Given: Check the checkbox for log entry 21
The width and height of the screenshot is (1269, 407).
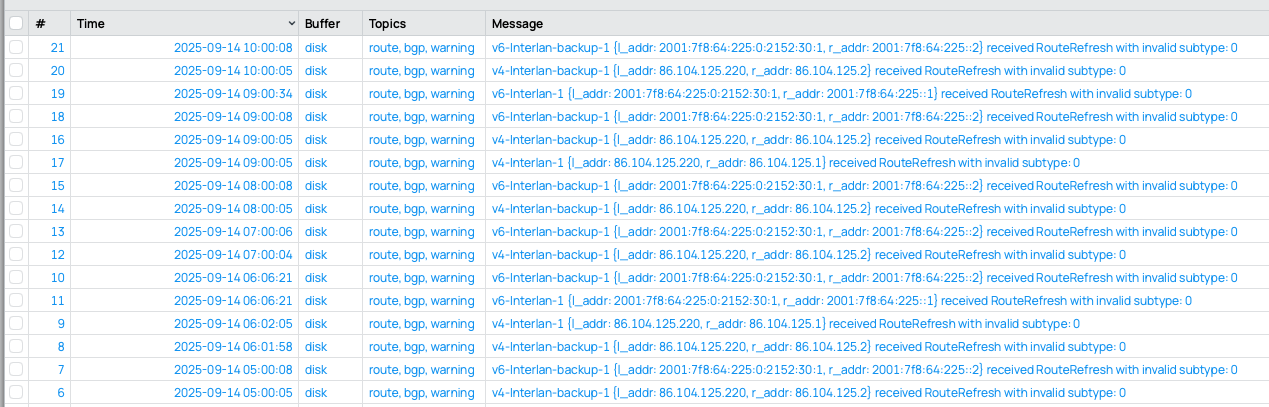Looking at the screenshot, I should coord(16,48).
